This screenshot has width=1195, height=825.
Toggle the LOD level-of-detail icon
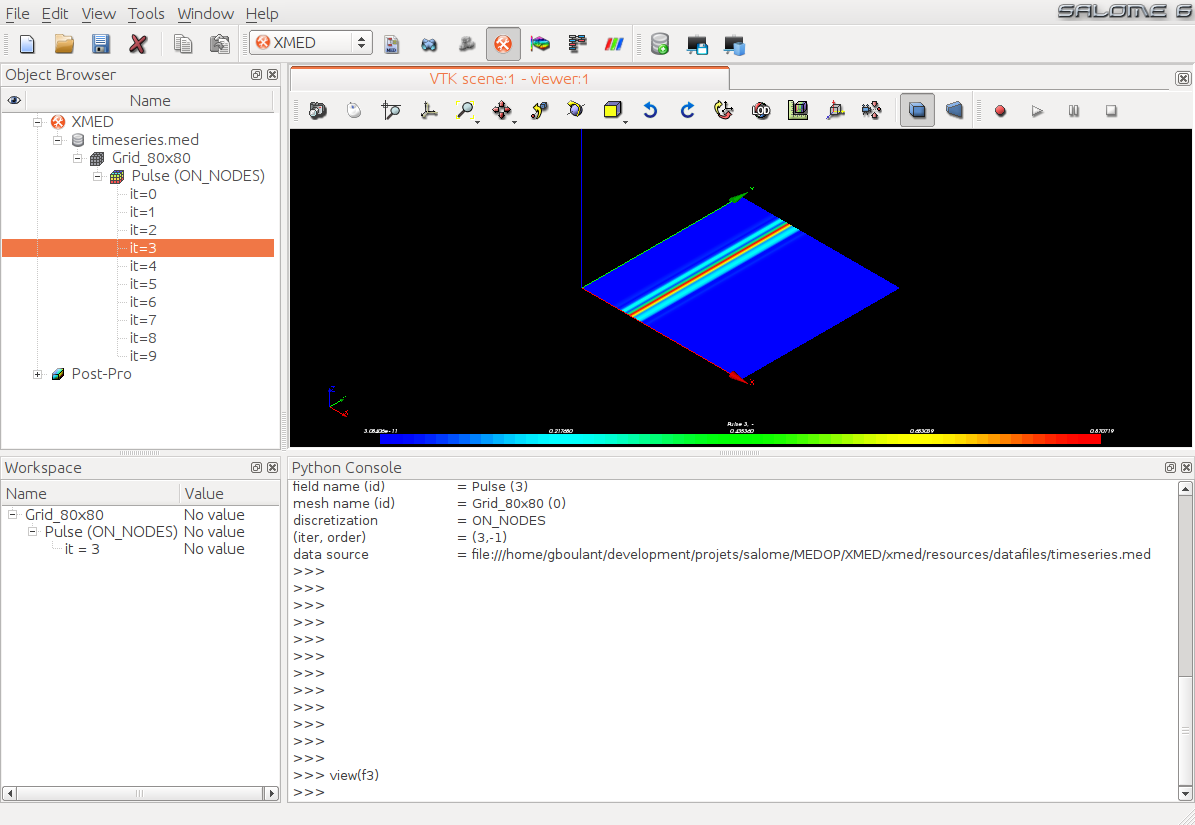click(x=761, y=110)
